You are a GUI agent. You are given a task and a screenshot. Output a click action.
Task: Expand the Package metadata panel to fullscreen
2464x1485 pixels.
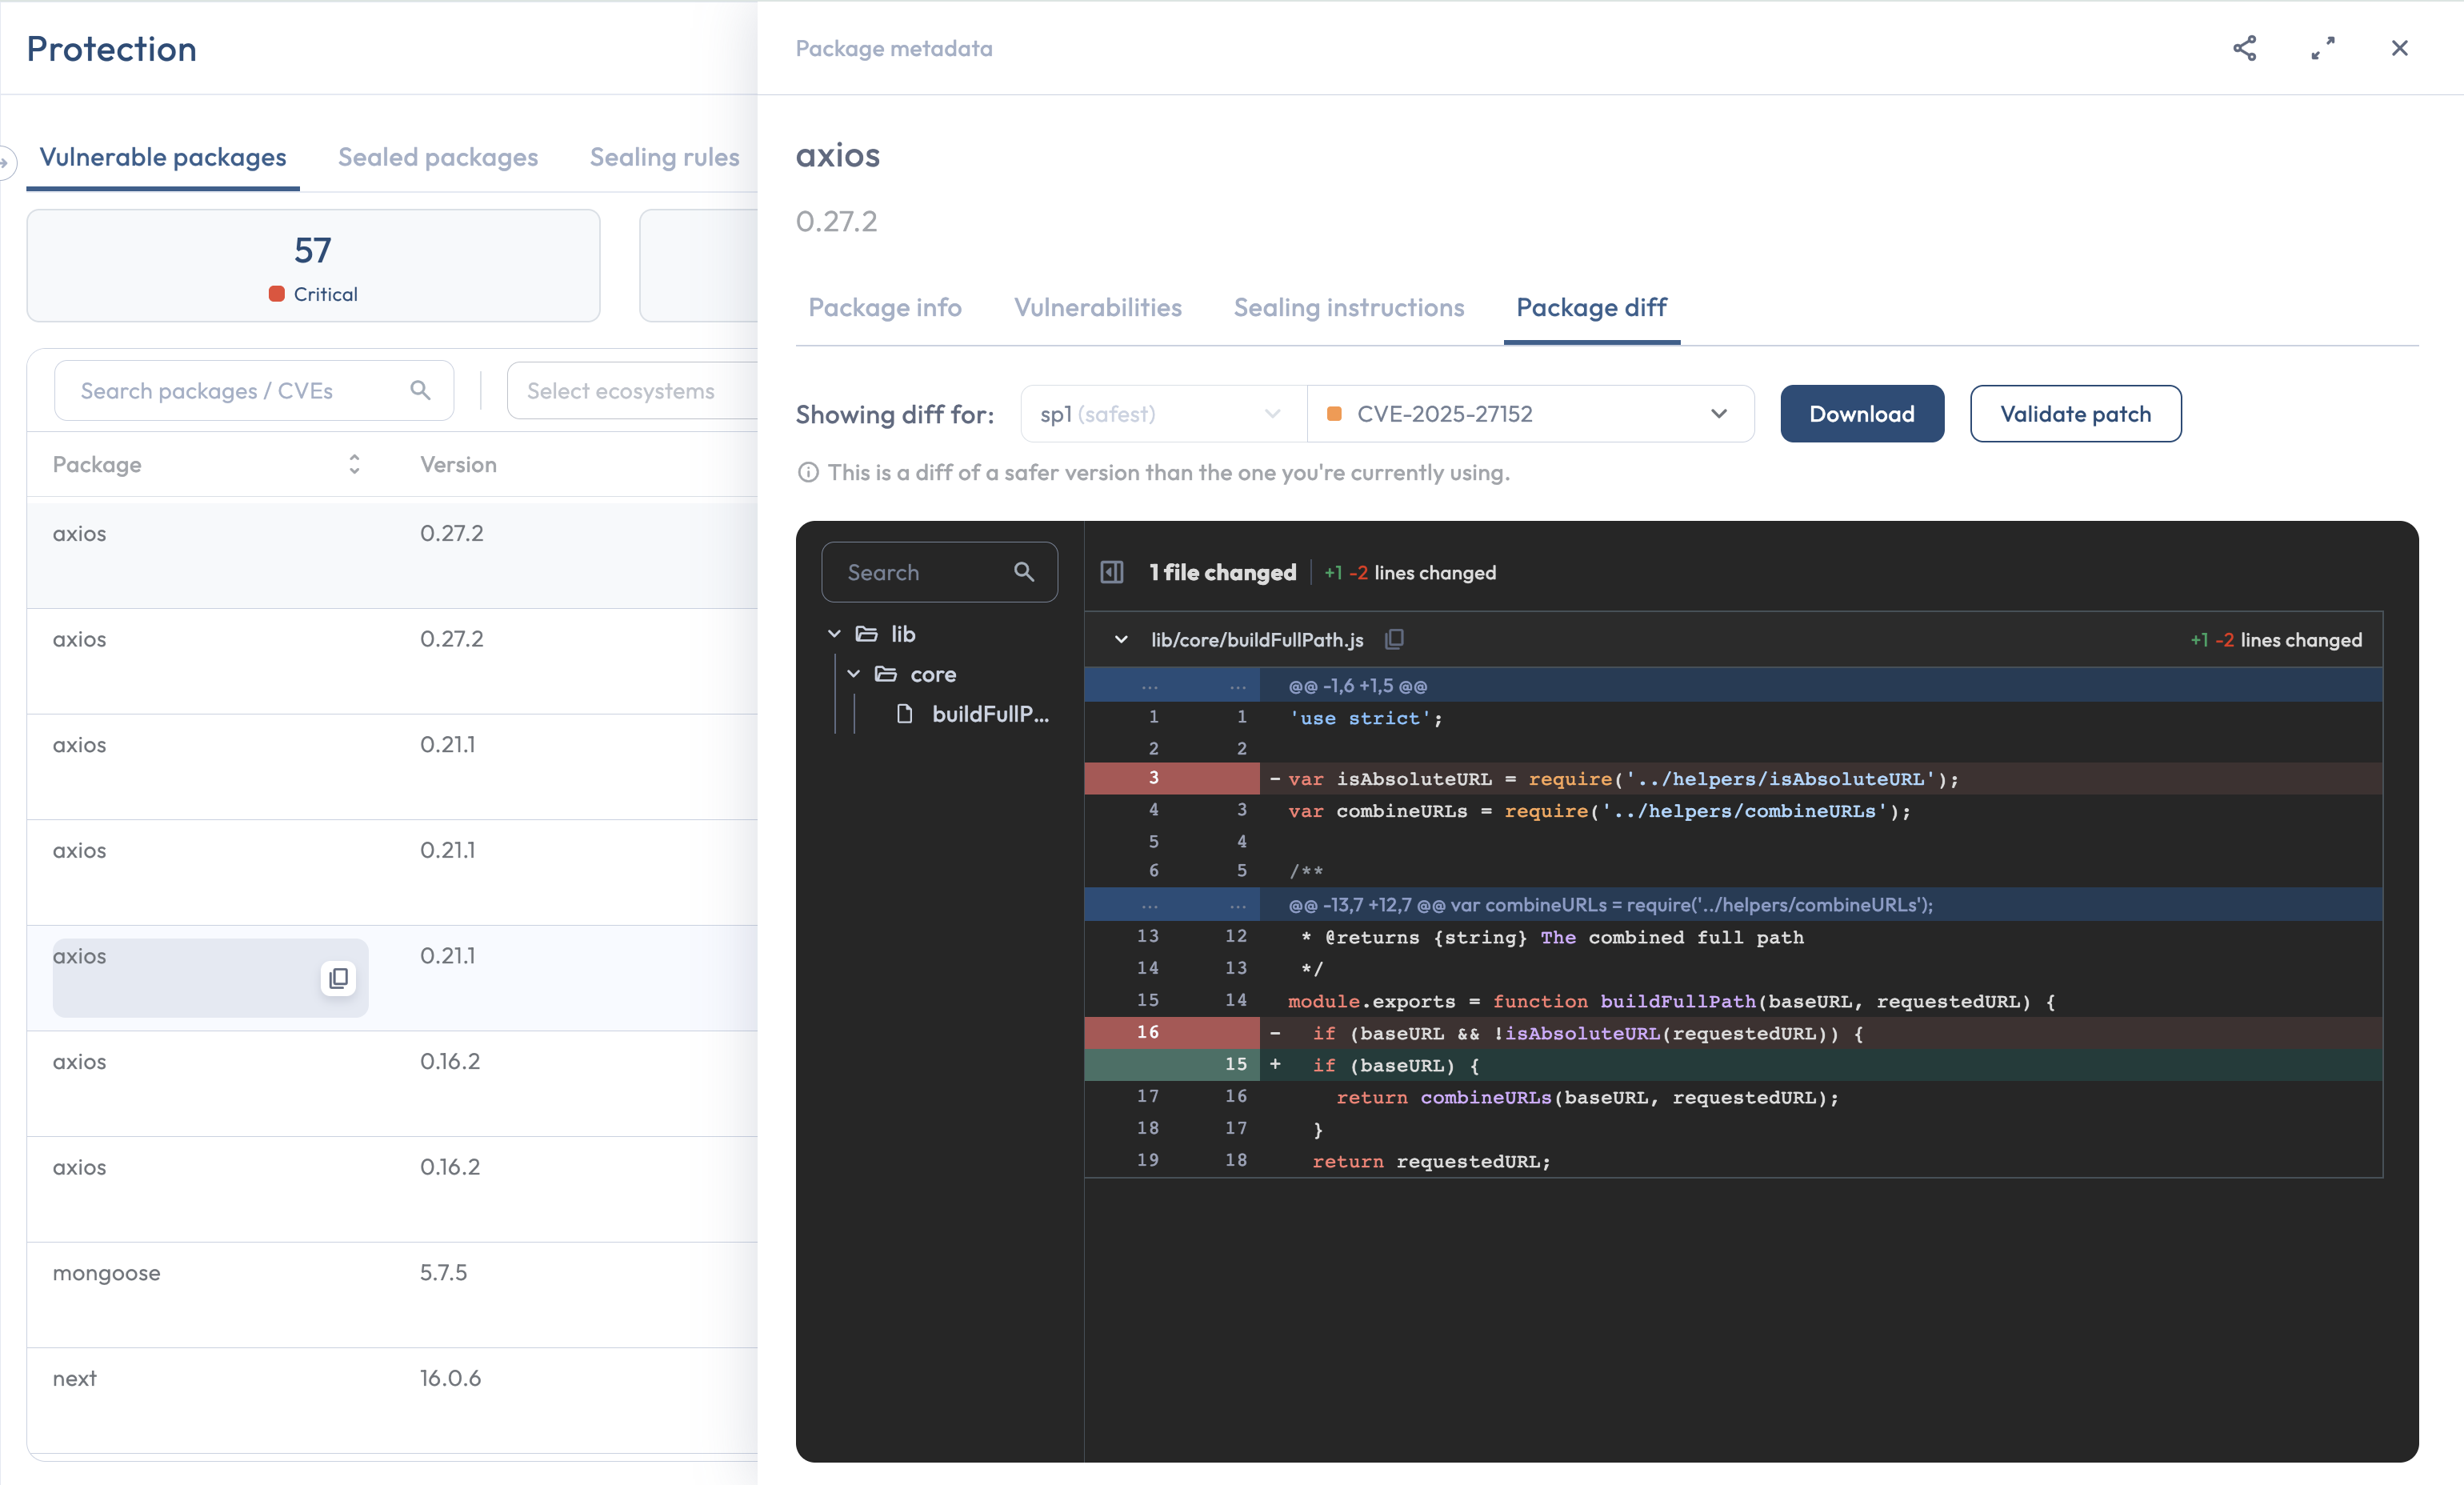(x=2323, y=48)
